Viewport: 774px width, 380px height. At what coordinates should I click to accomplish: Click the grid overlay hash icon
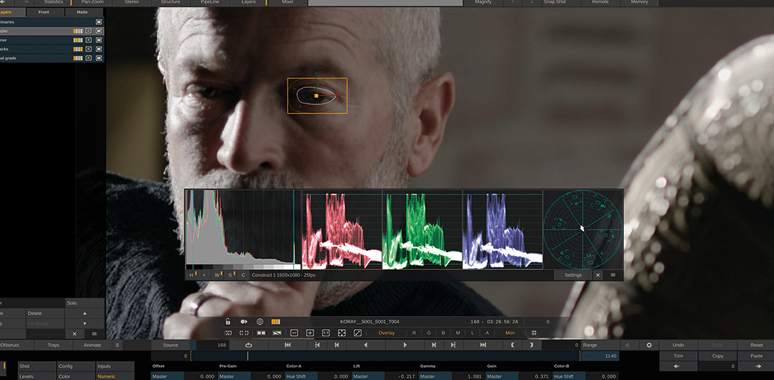pos(534,333)
